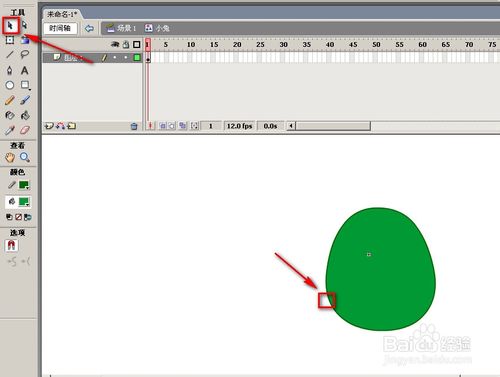The image size is (500, 377).
Task: Select the Zoom magnifier tool
Action: point(25,157)
